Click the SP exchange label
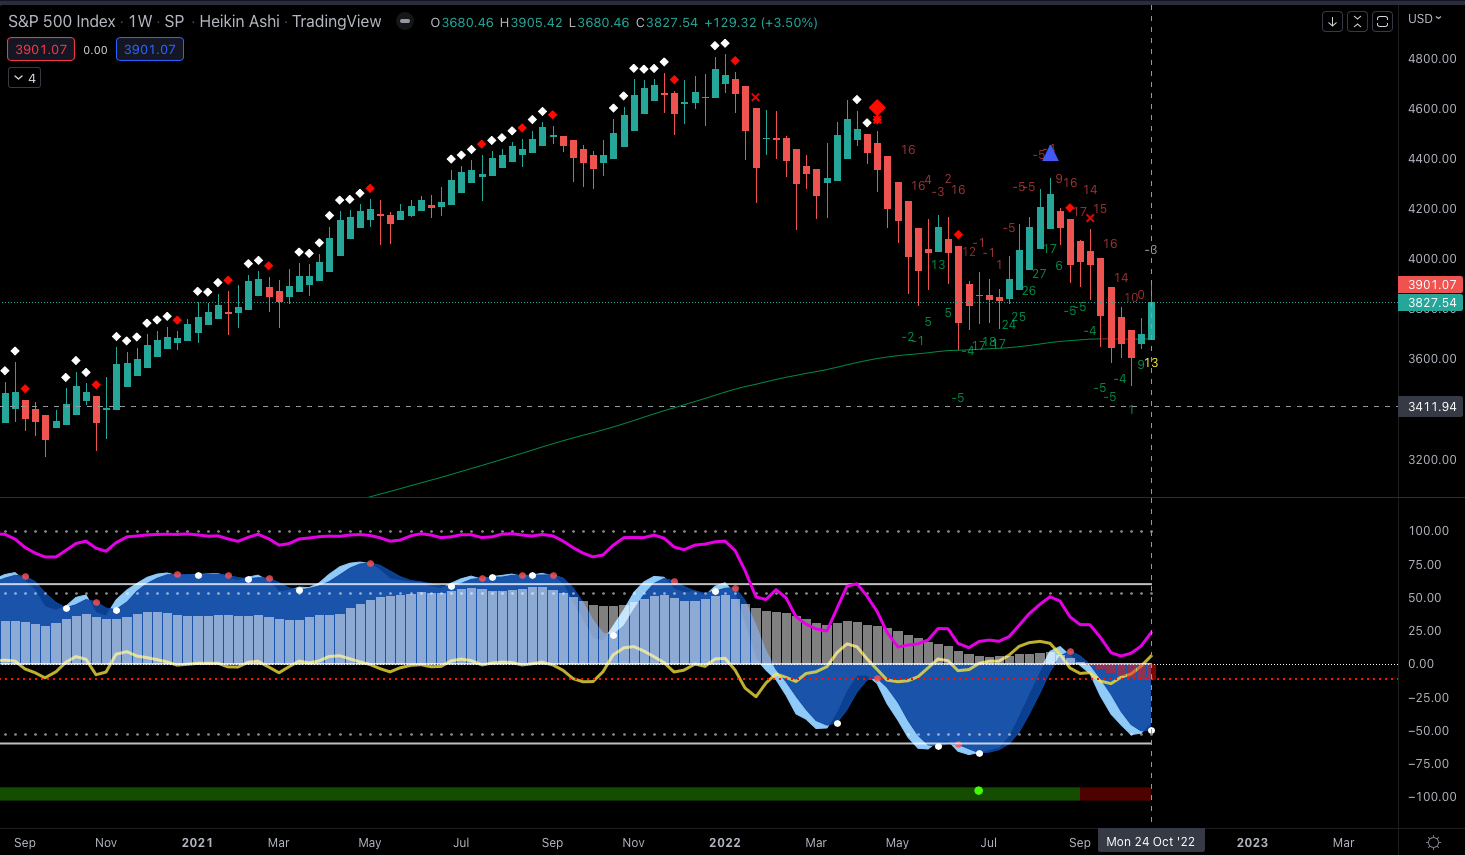 [x=174, y=21]
